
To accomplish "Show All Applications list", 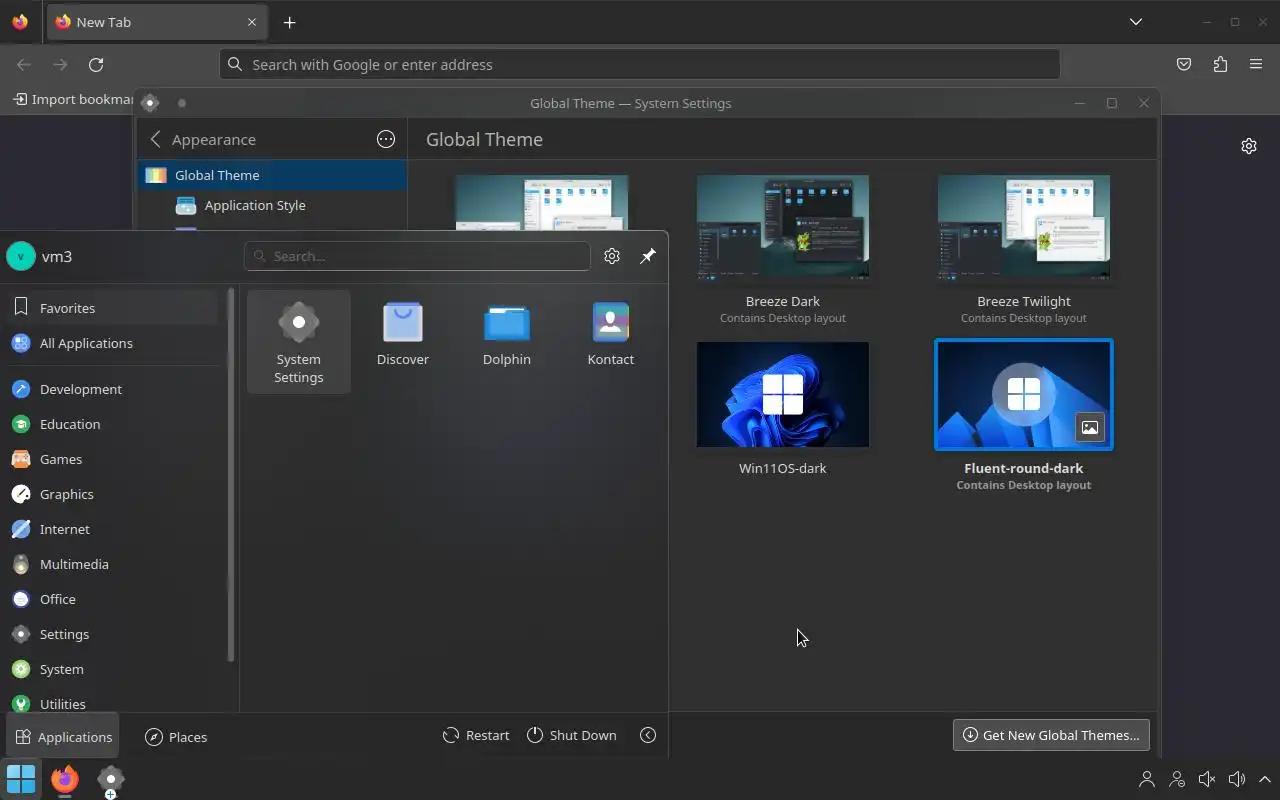I will [112, 343].
